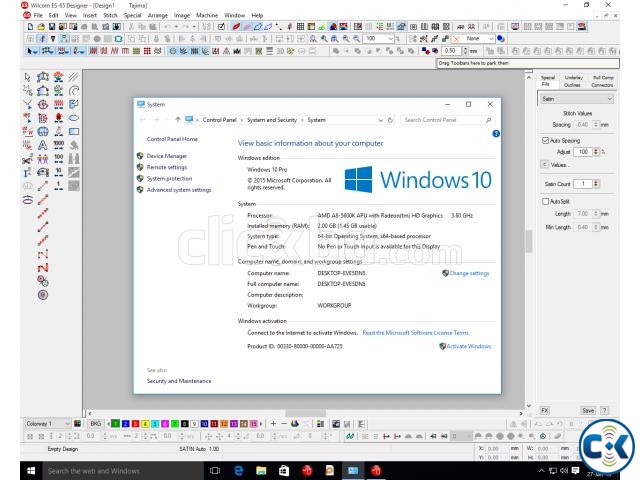Open Advanced system settings
This screenshot has width=640, height=480.
(x=179, y=190)
